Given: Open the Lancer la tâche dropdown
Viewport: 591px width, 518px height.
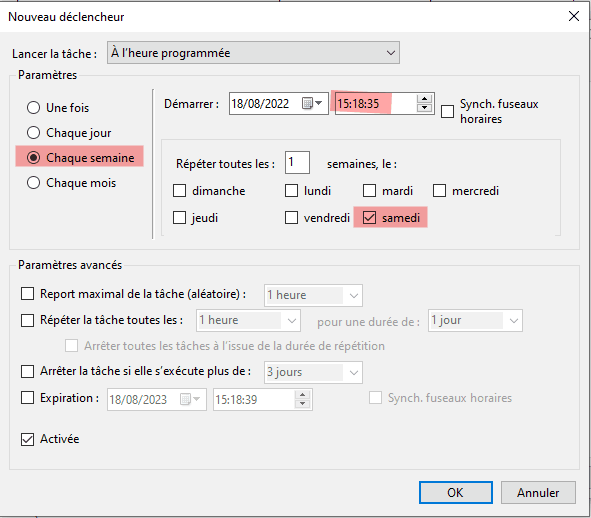Looking at the screenshot, I should pos(253,53).
